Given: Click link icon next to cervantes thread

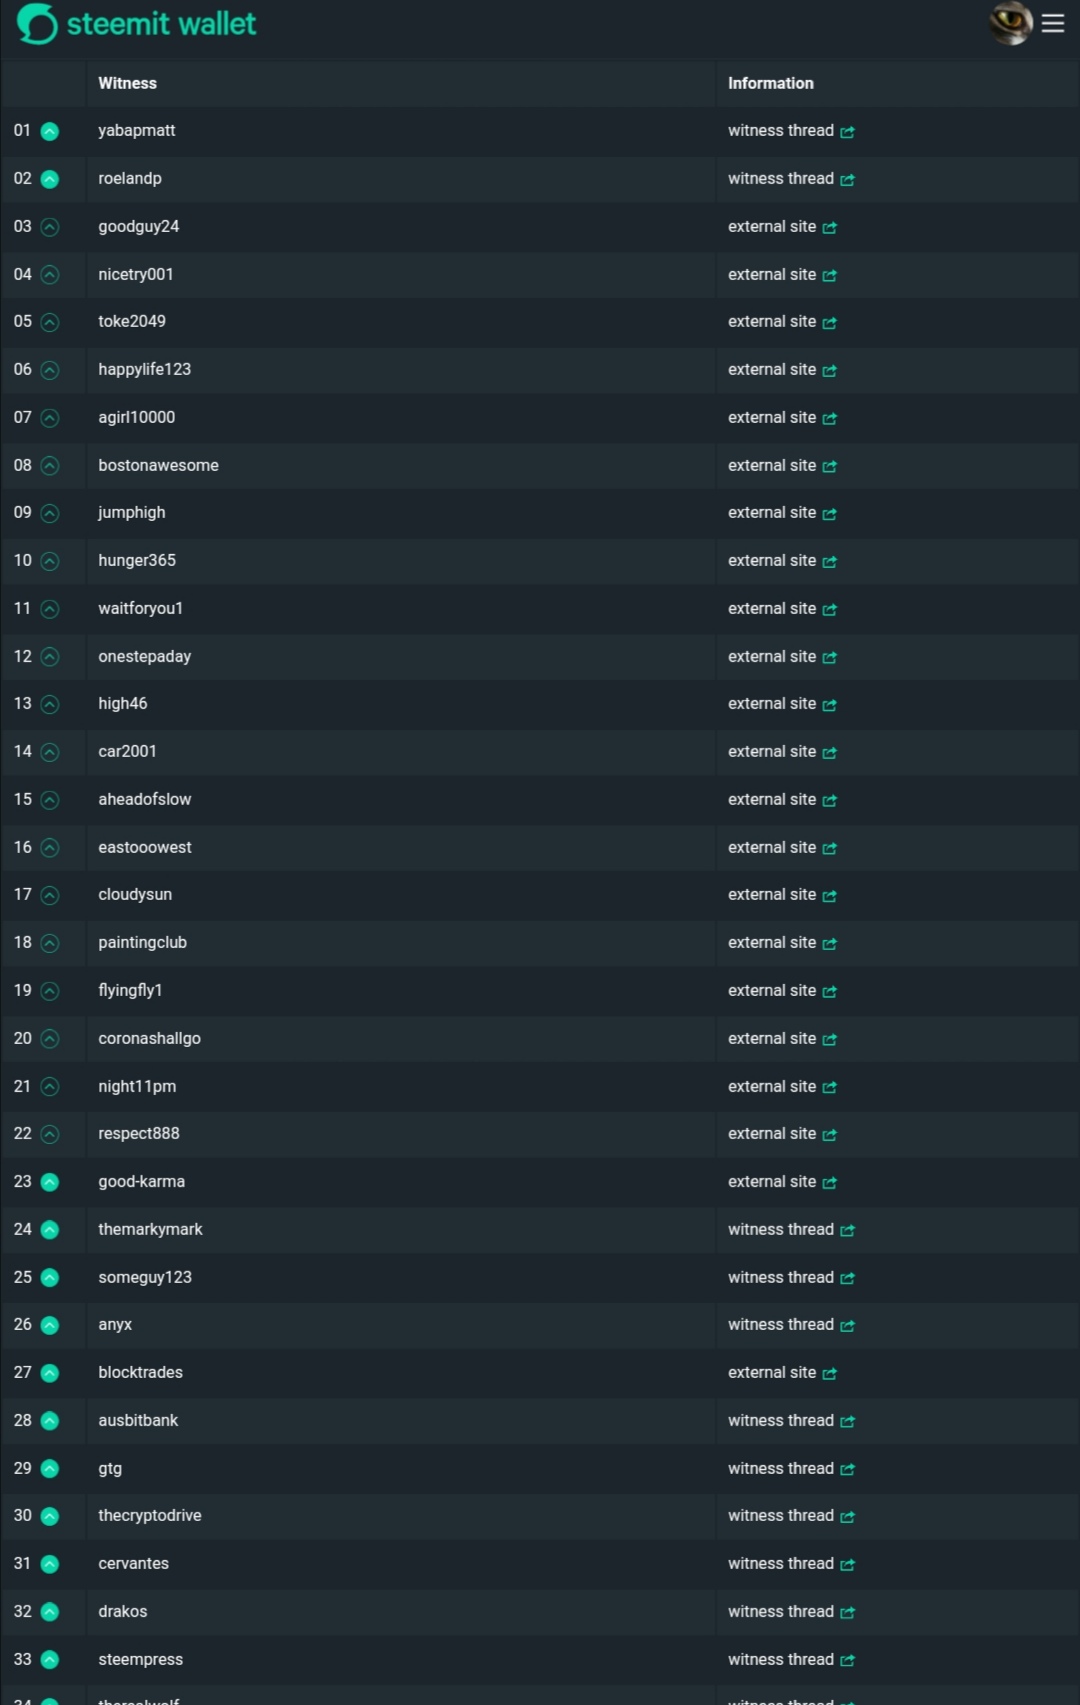Looking at the screenshot, I should [x=847, y=1564].
